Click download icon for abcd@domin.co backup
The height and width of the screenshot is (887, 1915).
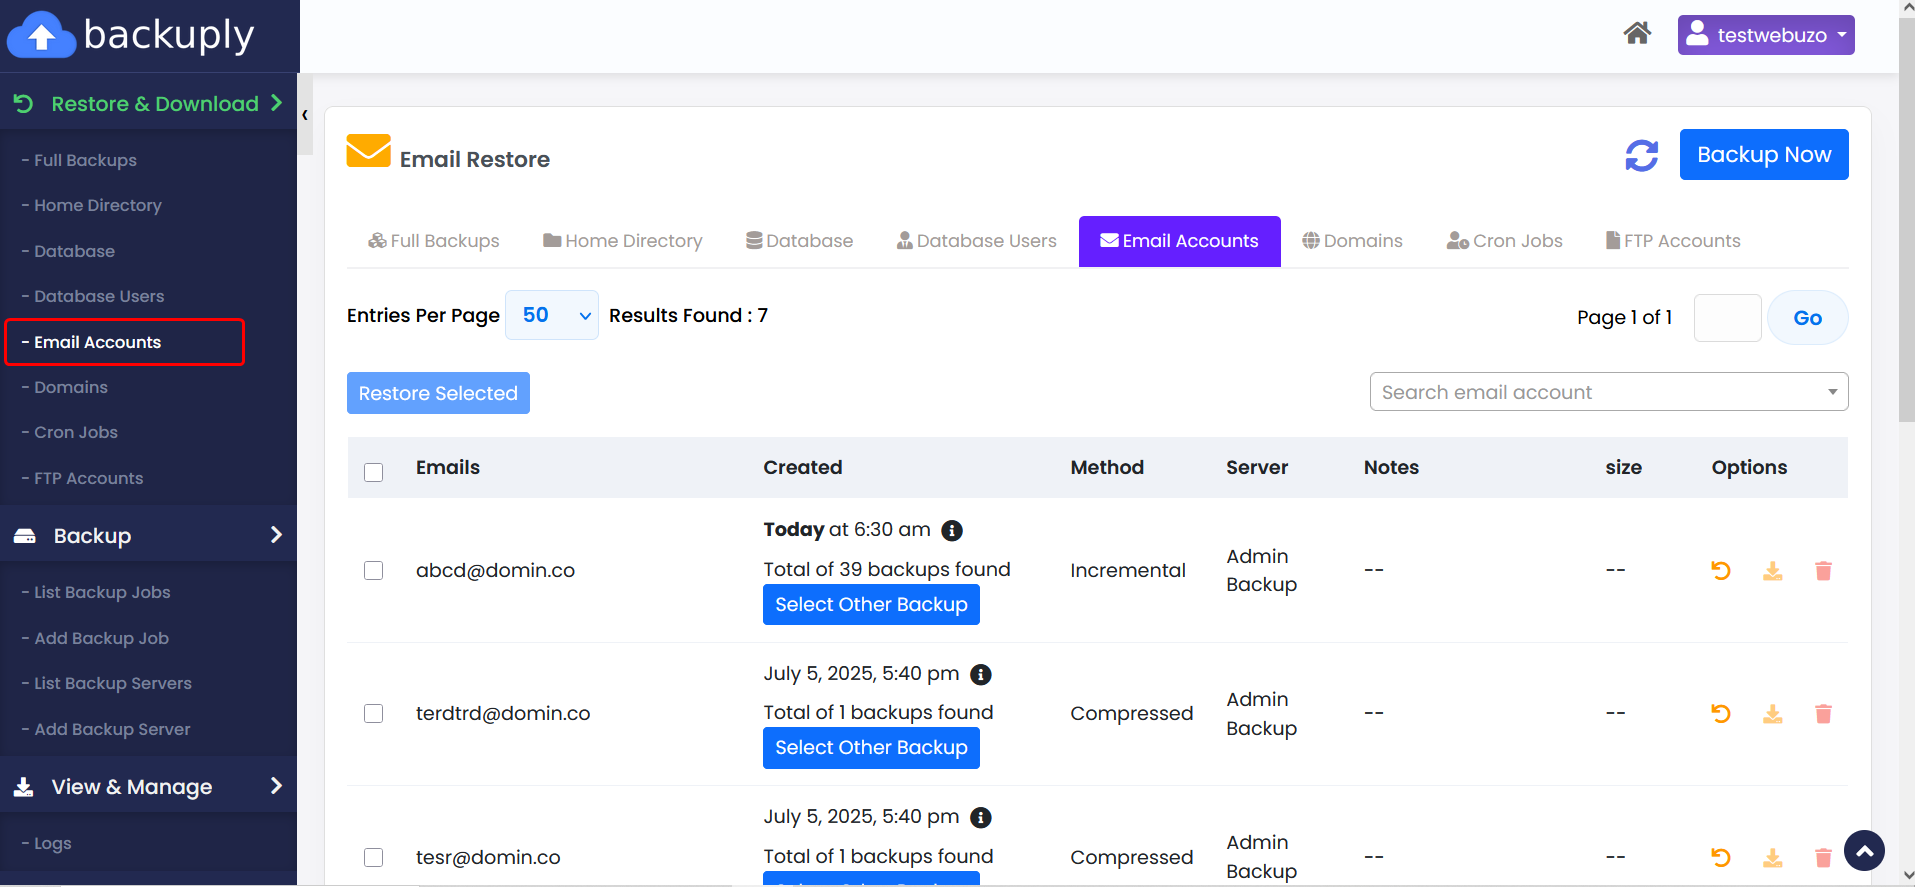1772,571
